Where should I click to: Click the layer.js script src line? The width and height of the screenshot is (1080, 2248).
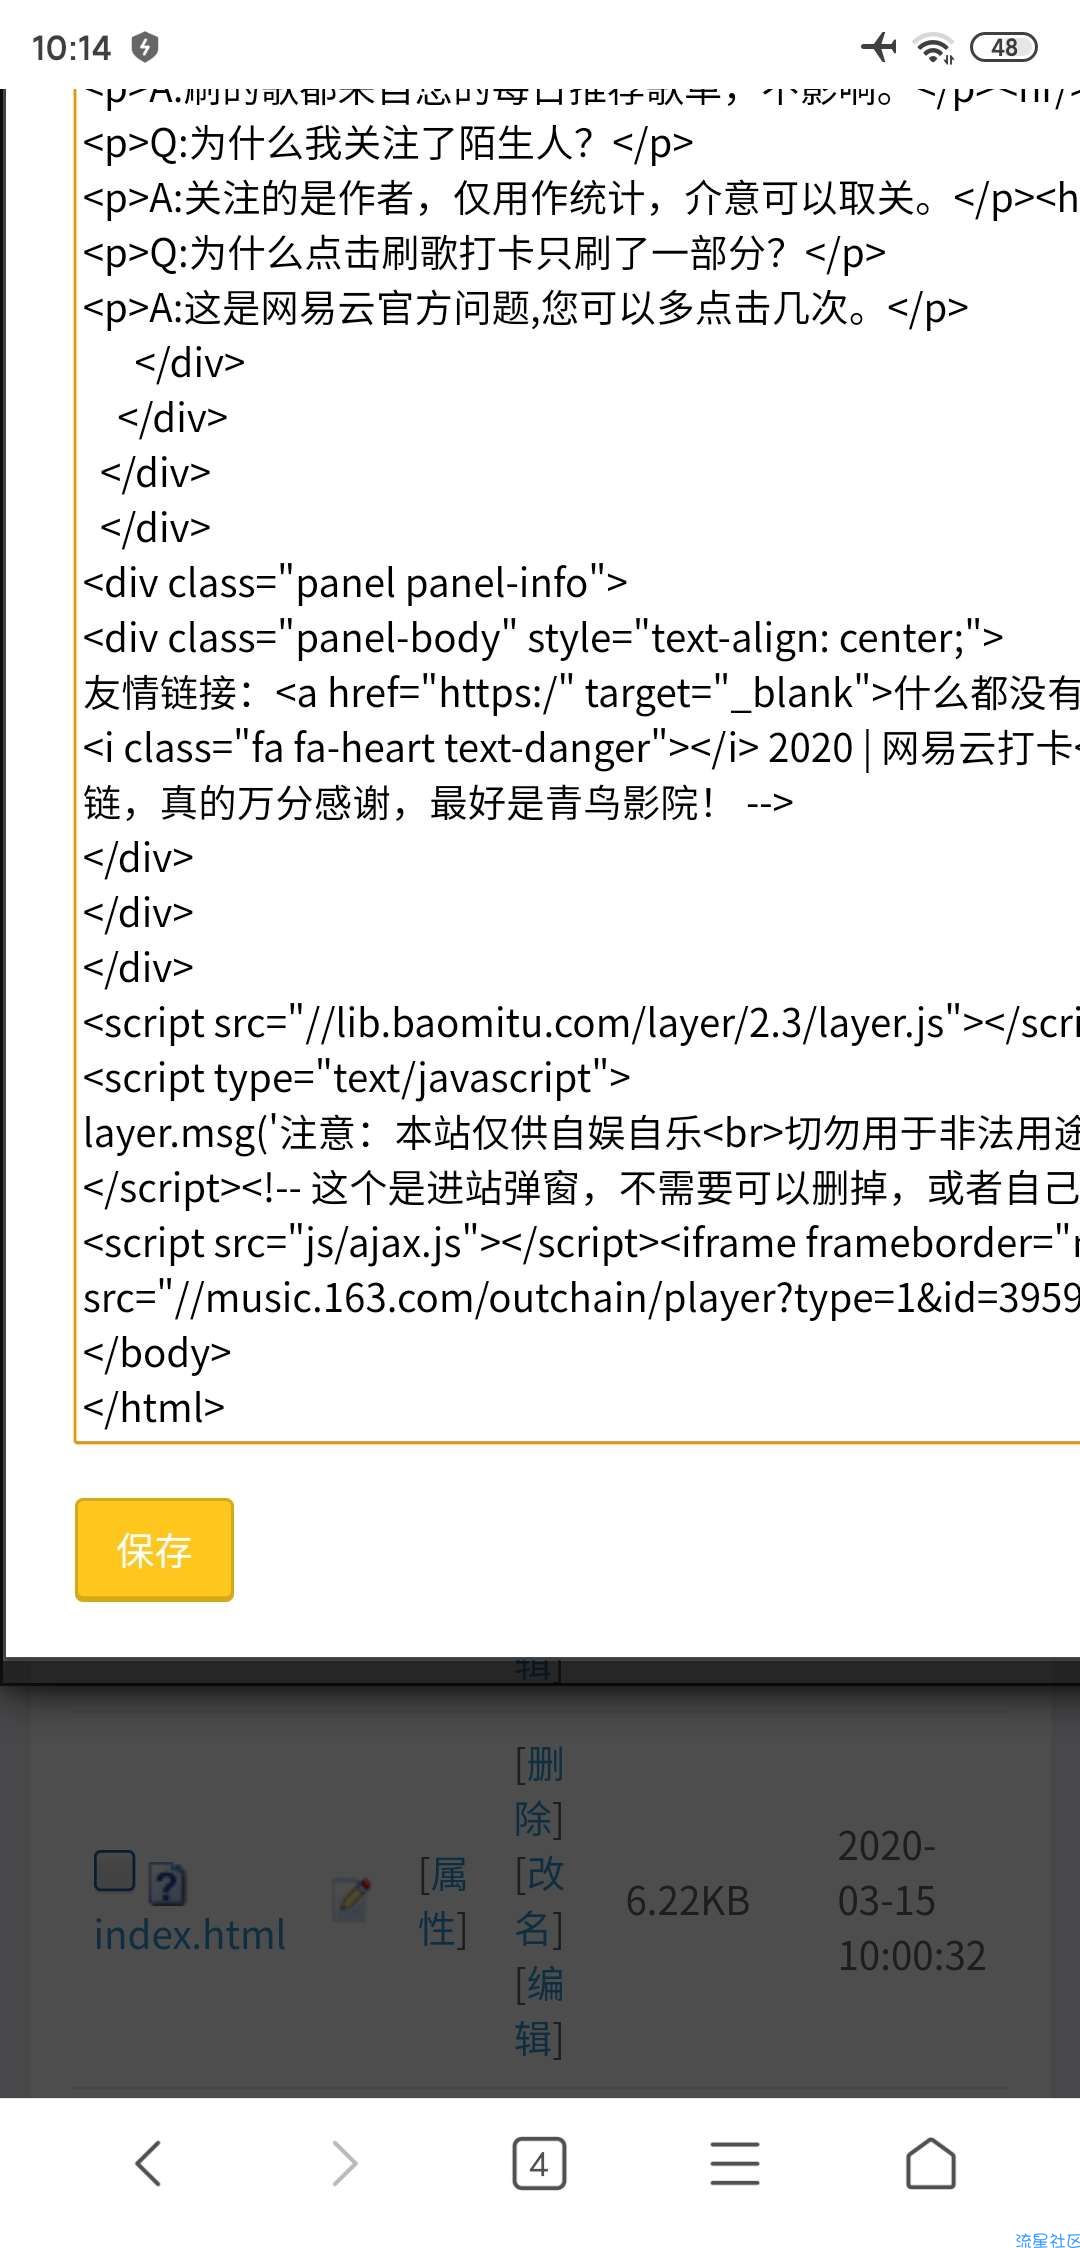coord(581,1022)
